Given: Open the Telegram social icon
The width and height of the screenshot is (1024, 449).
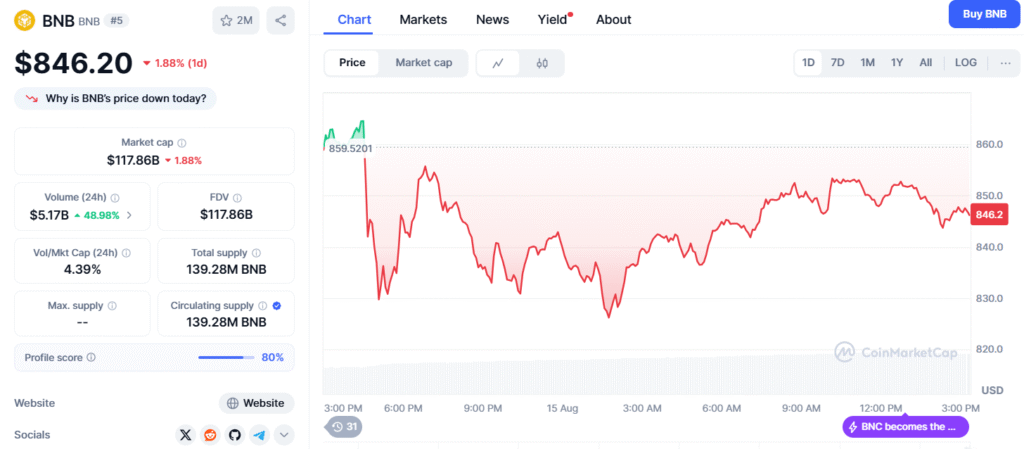Looking at the screenshot, I should pyautogui.click(x=259, y=435).
